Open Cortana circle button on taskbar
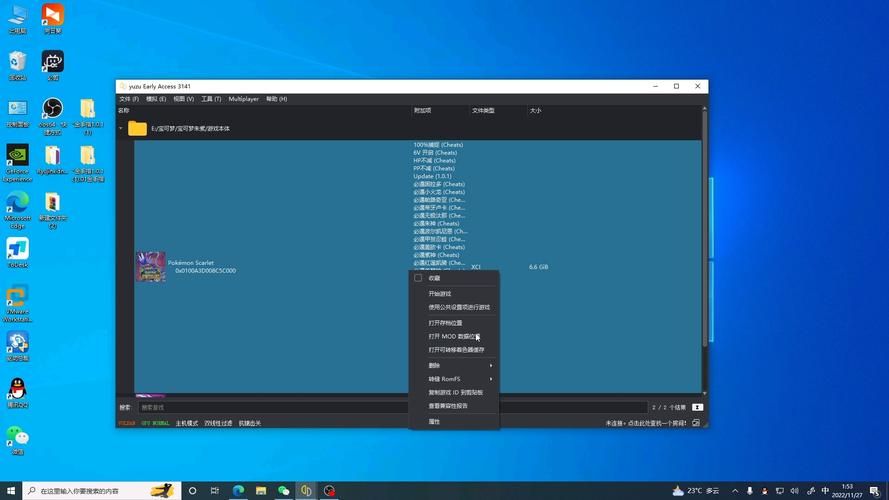This screenshot has height=500, width=889. pyautogui.click(x=192, y=491)
